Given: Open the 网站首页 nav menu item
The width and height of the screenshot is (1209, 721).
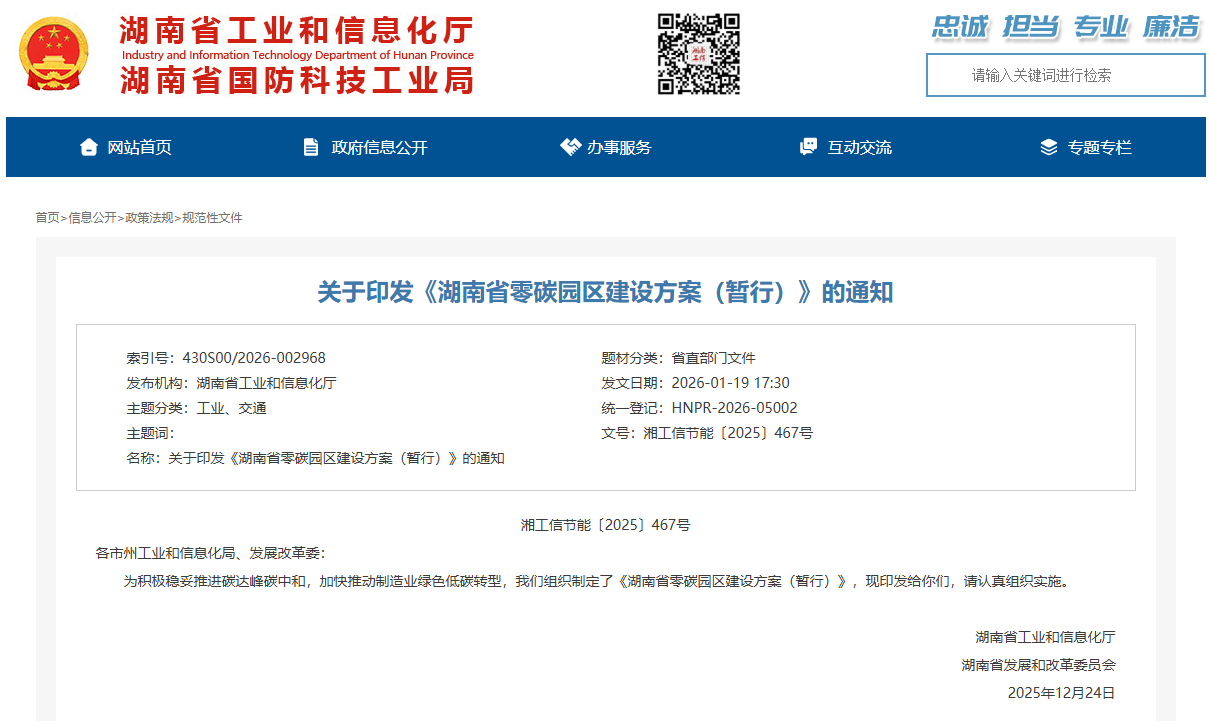Looking at the screenshot, I should (x=140, y=147).
